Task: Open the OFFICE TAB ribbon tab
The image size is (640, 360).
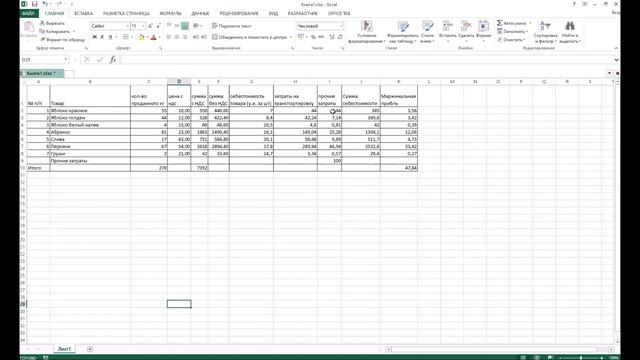Action: click(x=339, y=13)
